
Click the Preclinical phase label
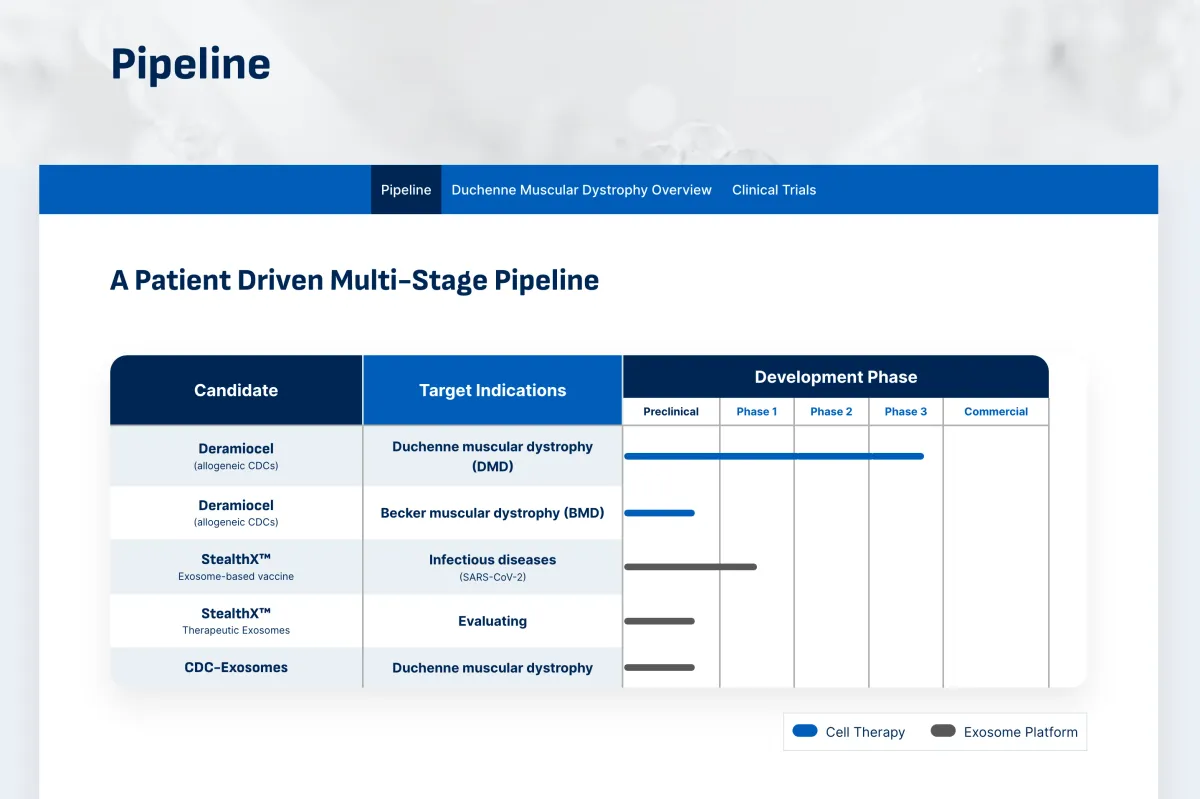click(x=671, y=412)
